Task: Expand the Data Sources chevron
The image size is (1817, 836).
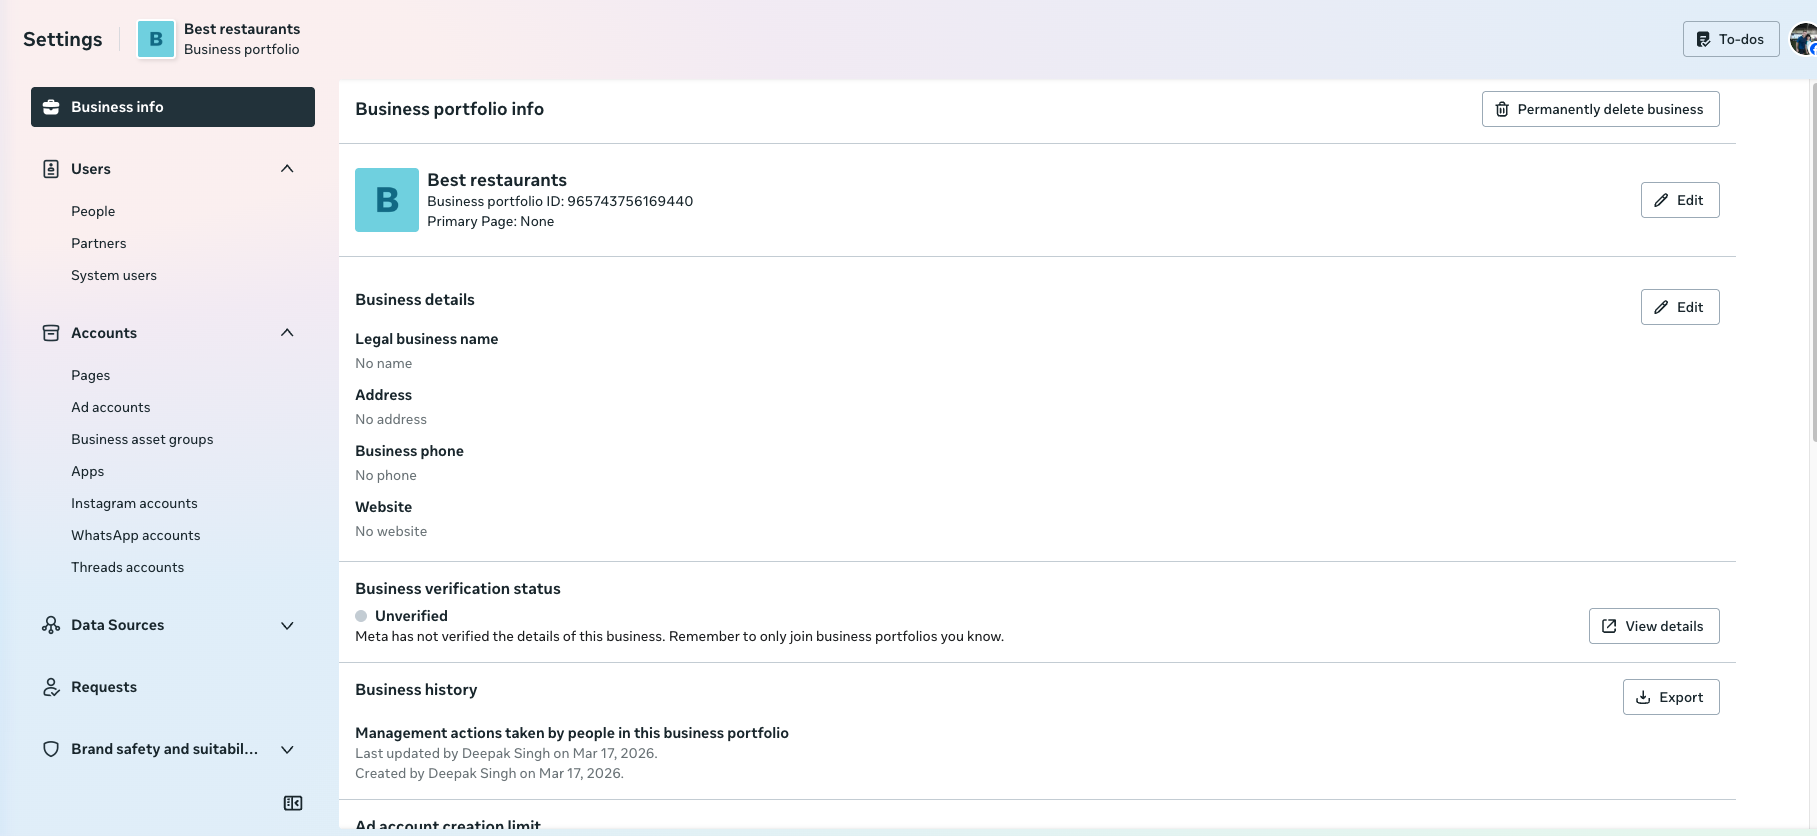Action: [287, 625]
